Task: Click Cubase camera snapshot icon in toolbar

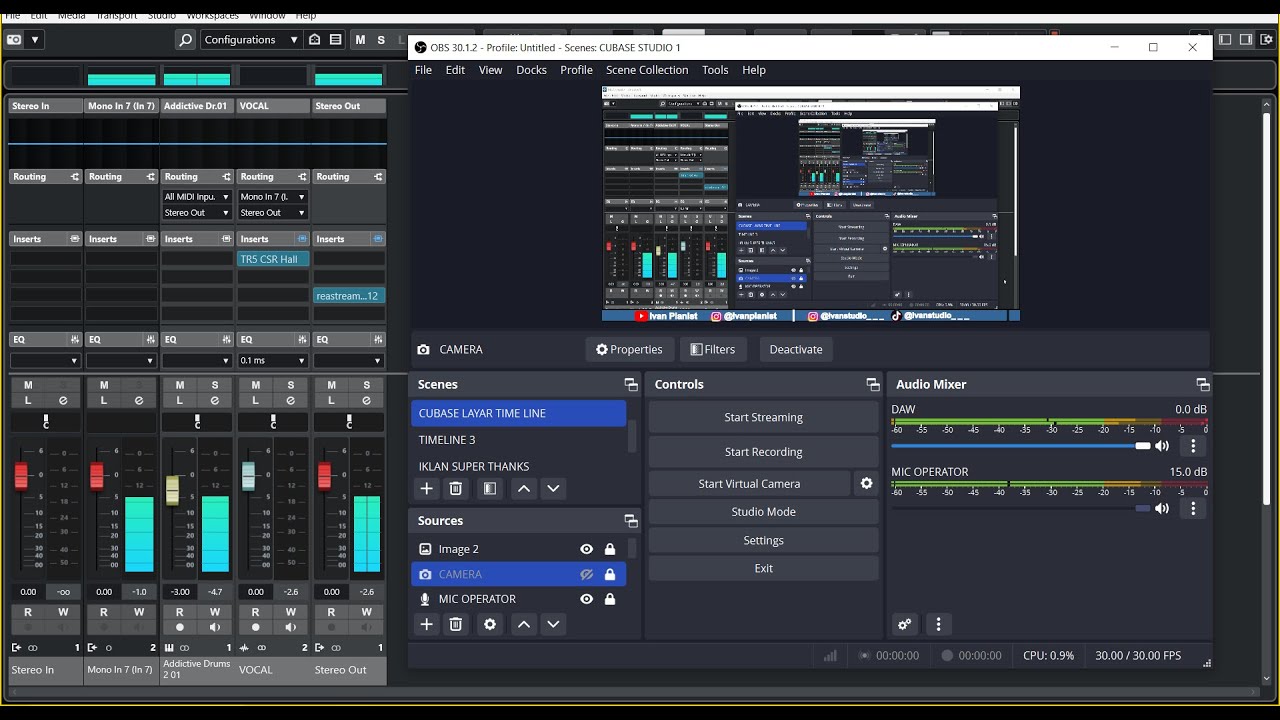Action: pos(14,40)
